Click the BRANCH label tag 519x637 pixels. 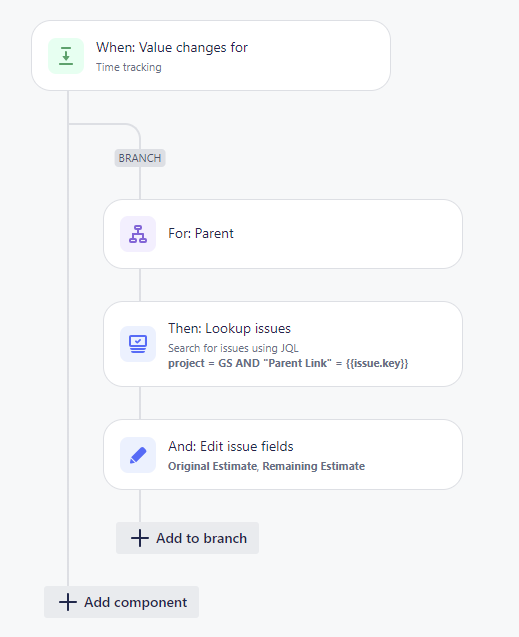pyautogui.click(x=140, y=158)
